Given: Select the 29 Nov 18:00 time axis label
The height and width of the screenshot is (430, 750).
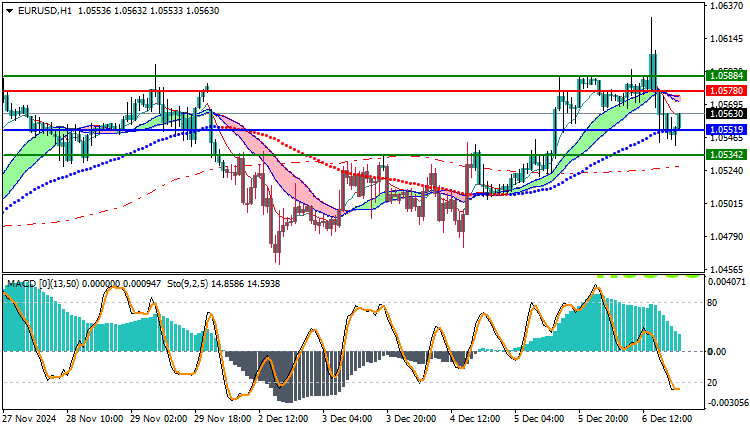Looking at the screenshot, I should click(x=223, y=419).
